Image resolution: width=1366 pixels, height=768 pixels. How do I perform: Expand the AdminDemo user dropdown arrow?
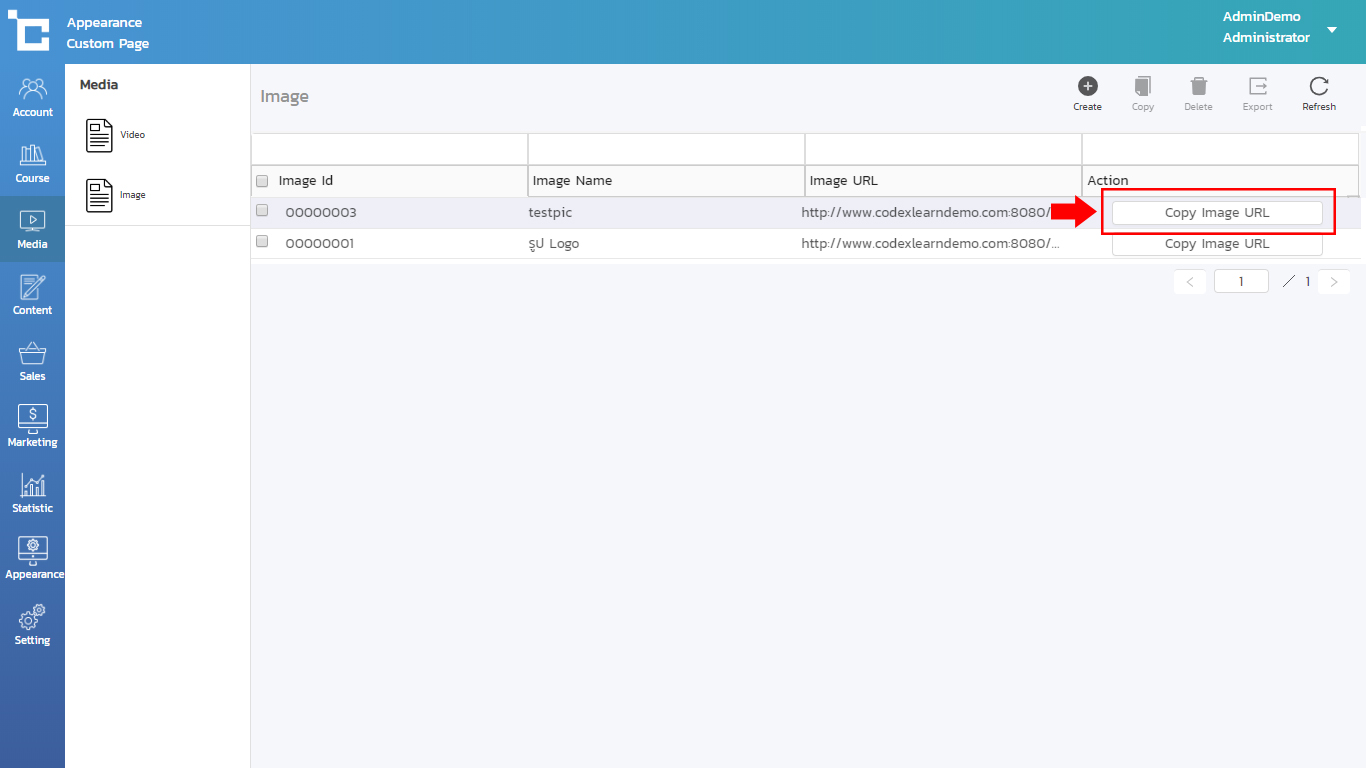click(x=1332, y=30)
